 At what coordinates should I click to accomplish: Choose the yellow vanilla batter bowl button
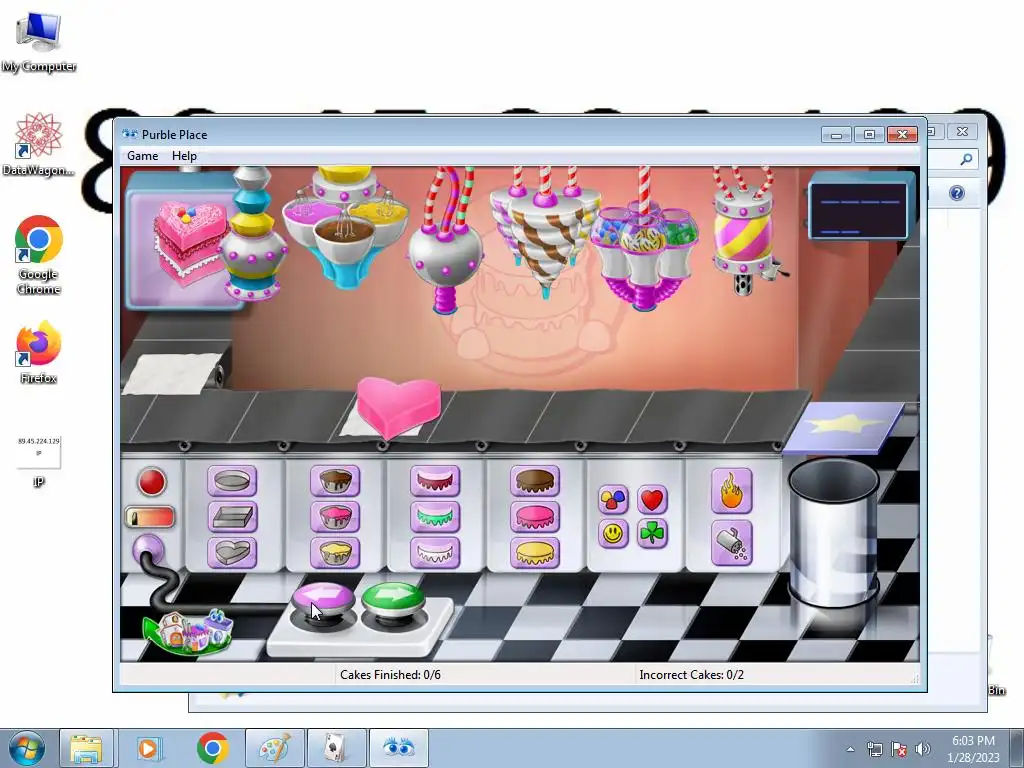335,552
